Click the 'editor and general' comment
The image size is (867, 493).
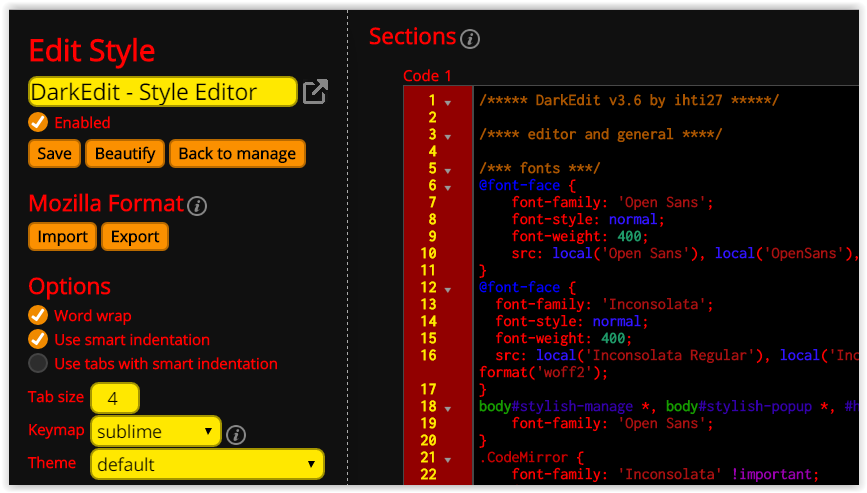[600, 134]
